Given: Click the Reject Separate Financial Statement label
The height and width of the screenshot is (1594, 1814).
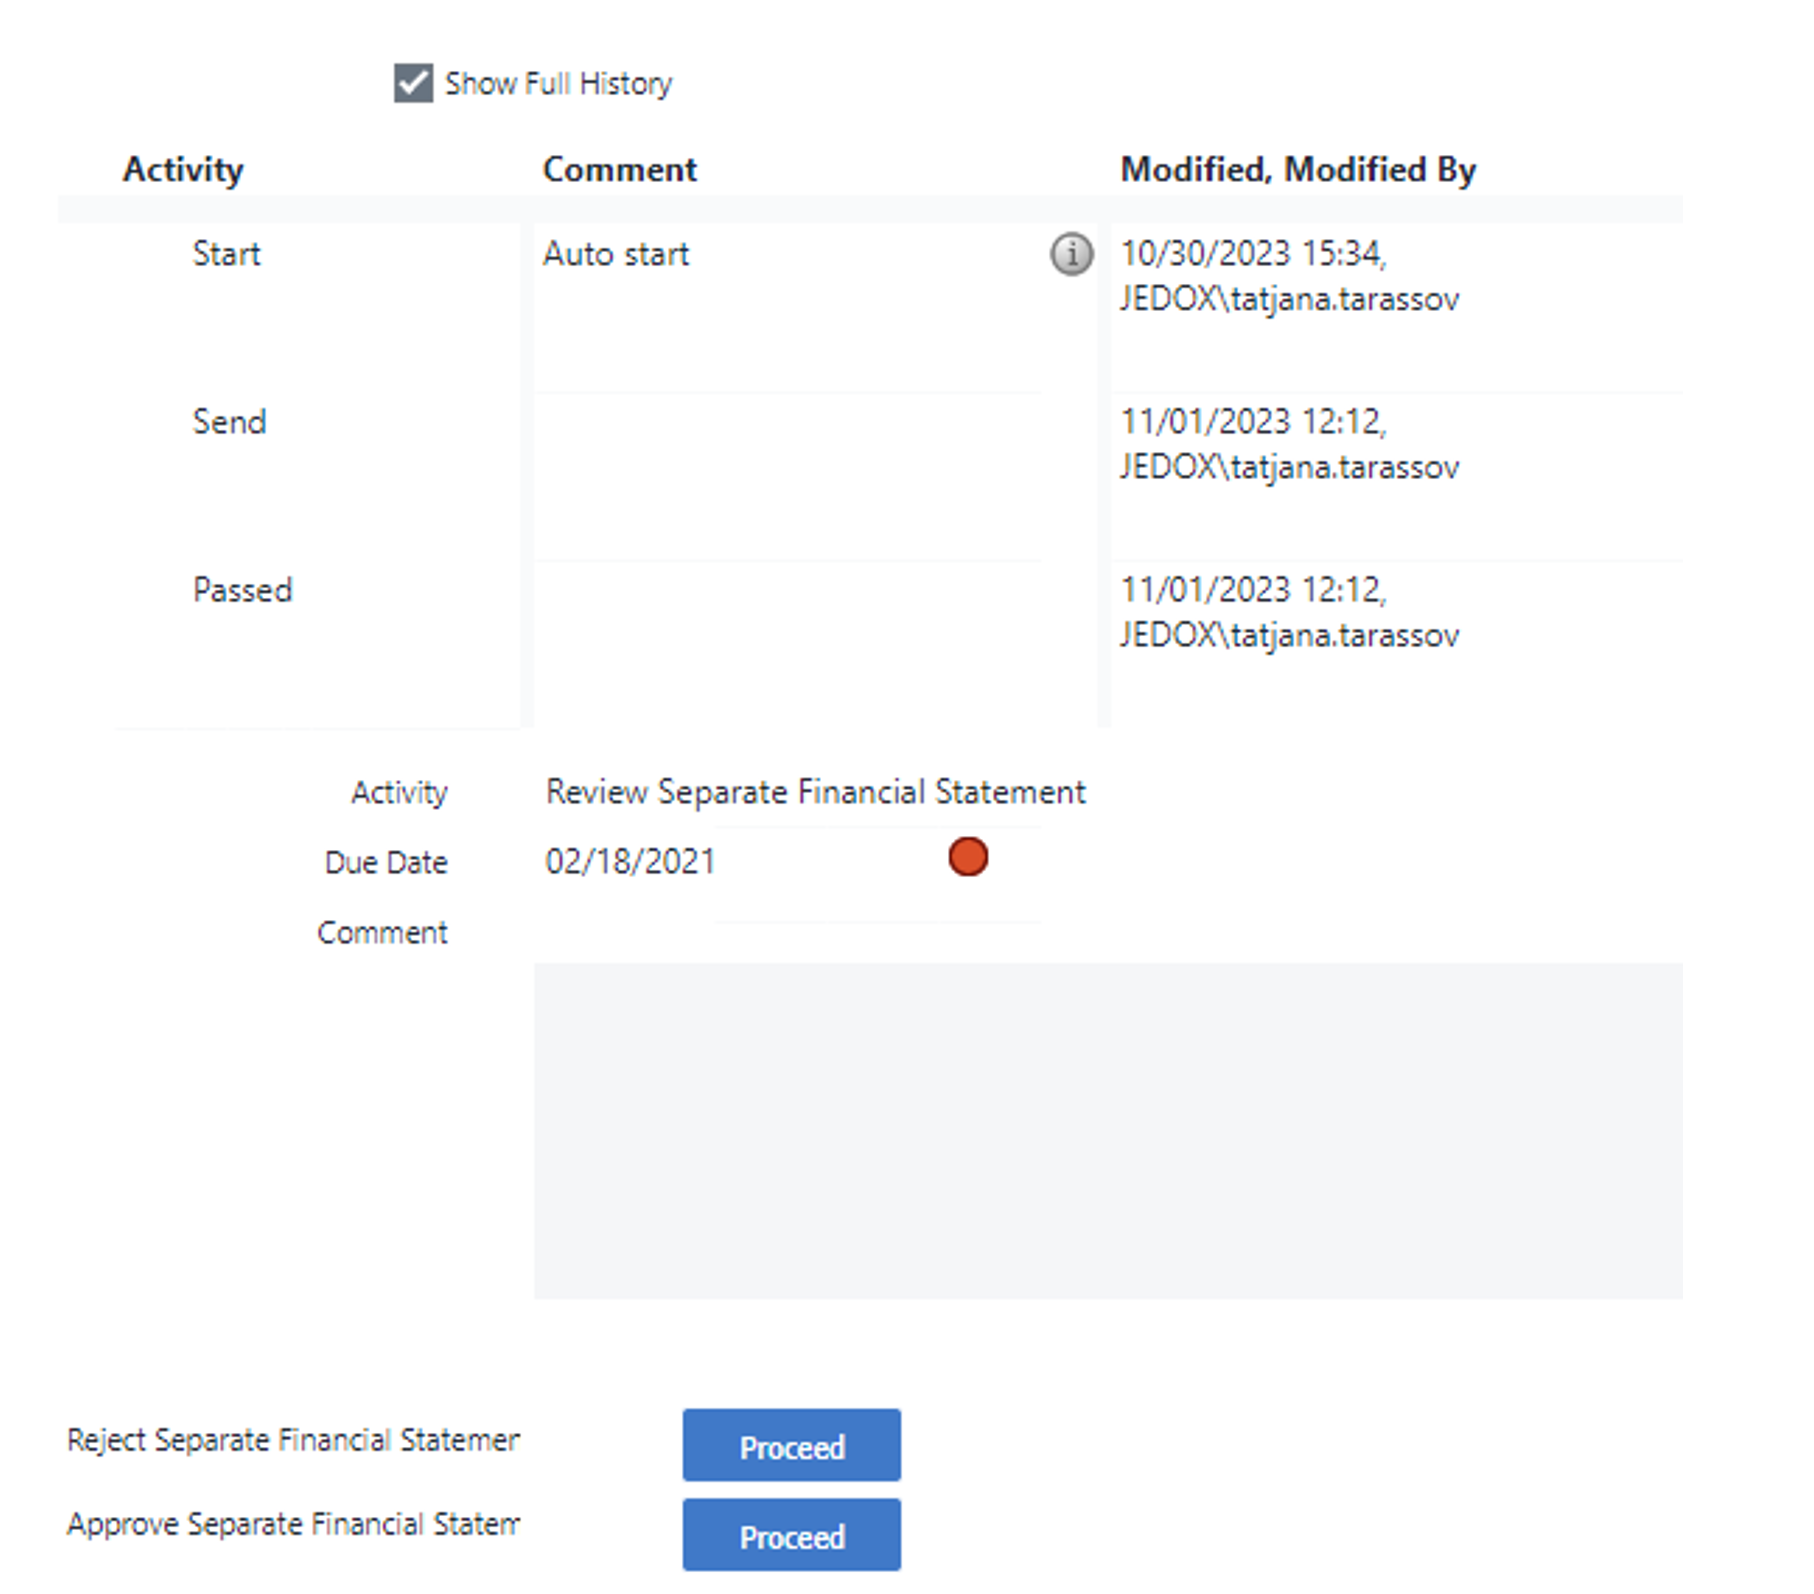Looking at the screenshot, I should [292, 1440].
